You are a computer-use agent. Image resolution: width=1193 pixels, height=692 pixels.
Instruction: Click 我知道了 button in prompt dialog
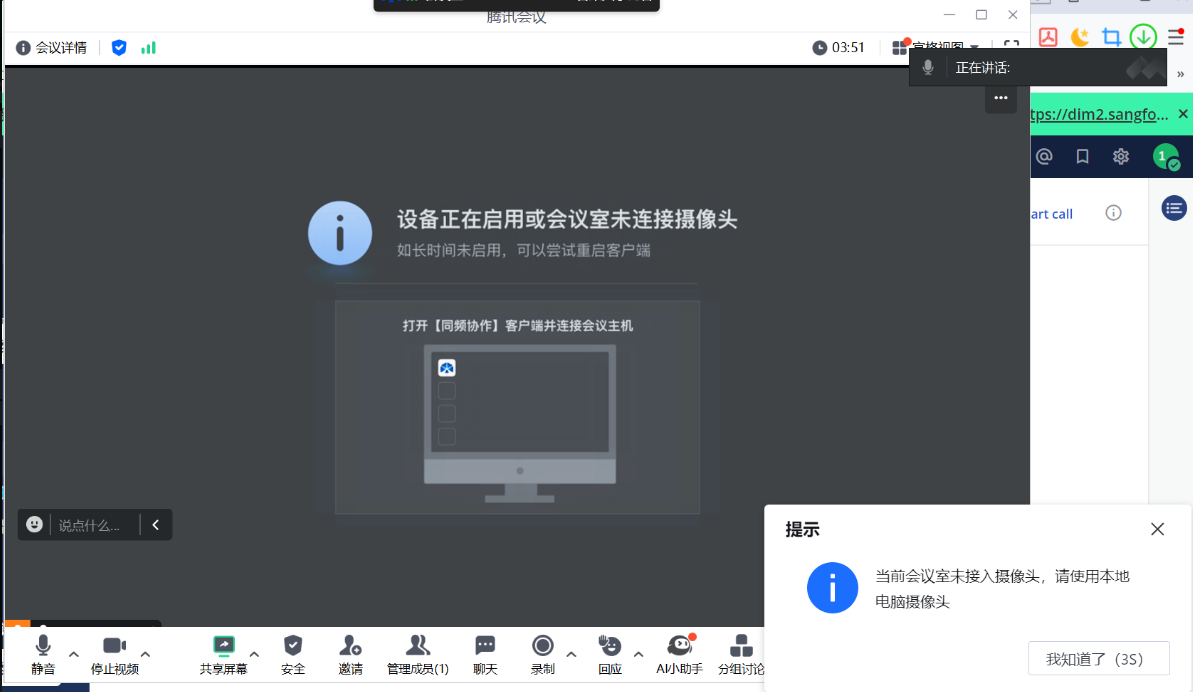click(x=1098, y=659)
